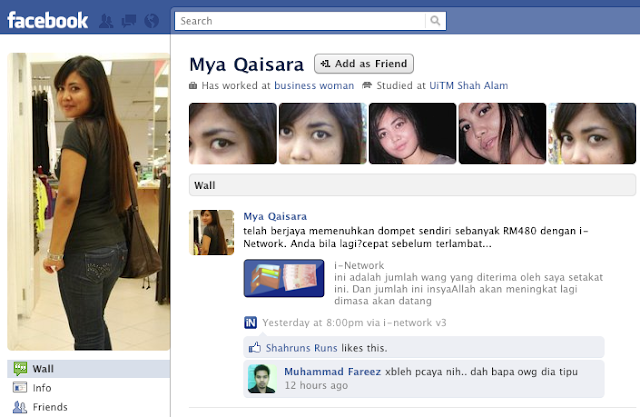The width and height of the screenshot is (640, 417).
Task: Click the Info card icon in sidebar
Action: [20, 387]
